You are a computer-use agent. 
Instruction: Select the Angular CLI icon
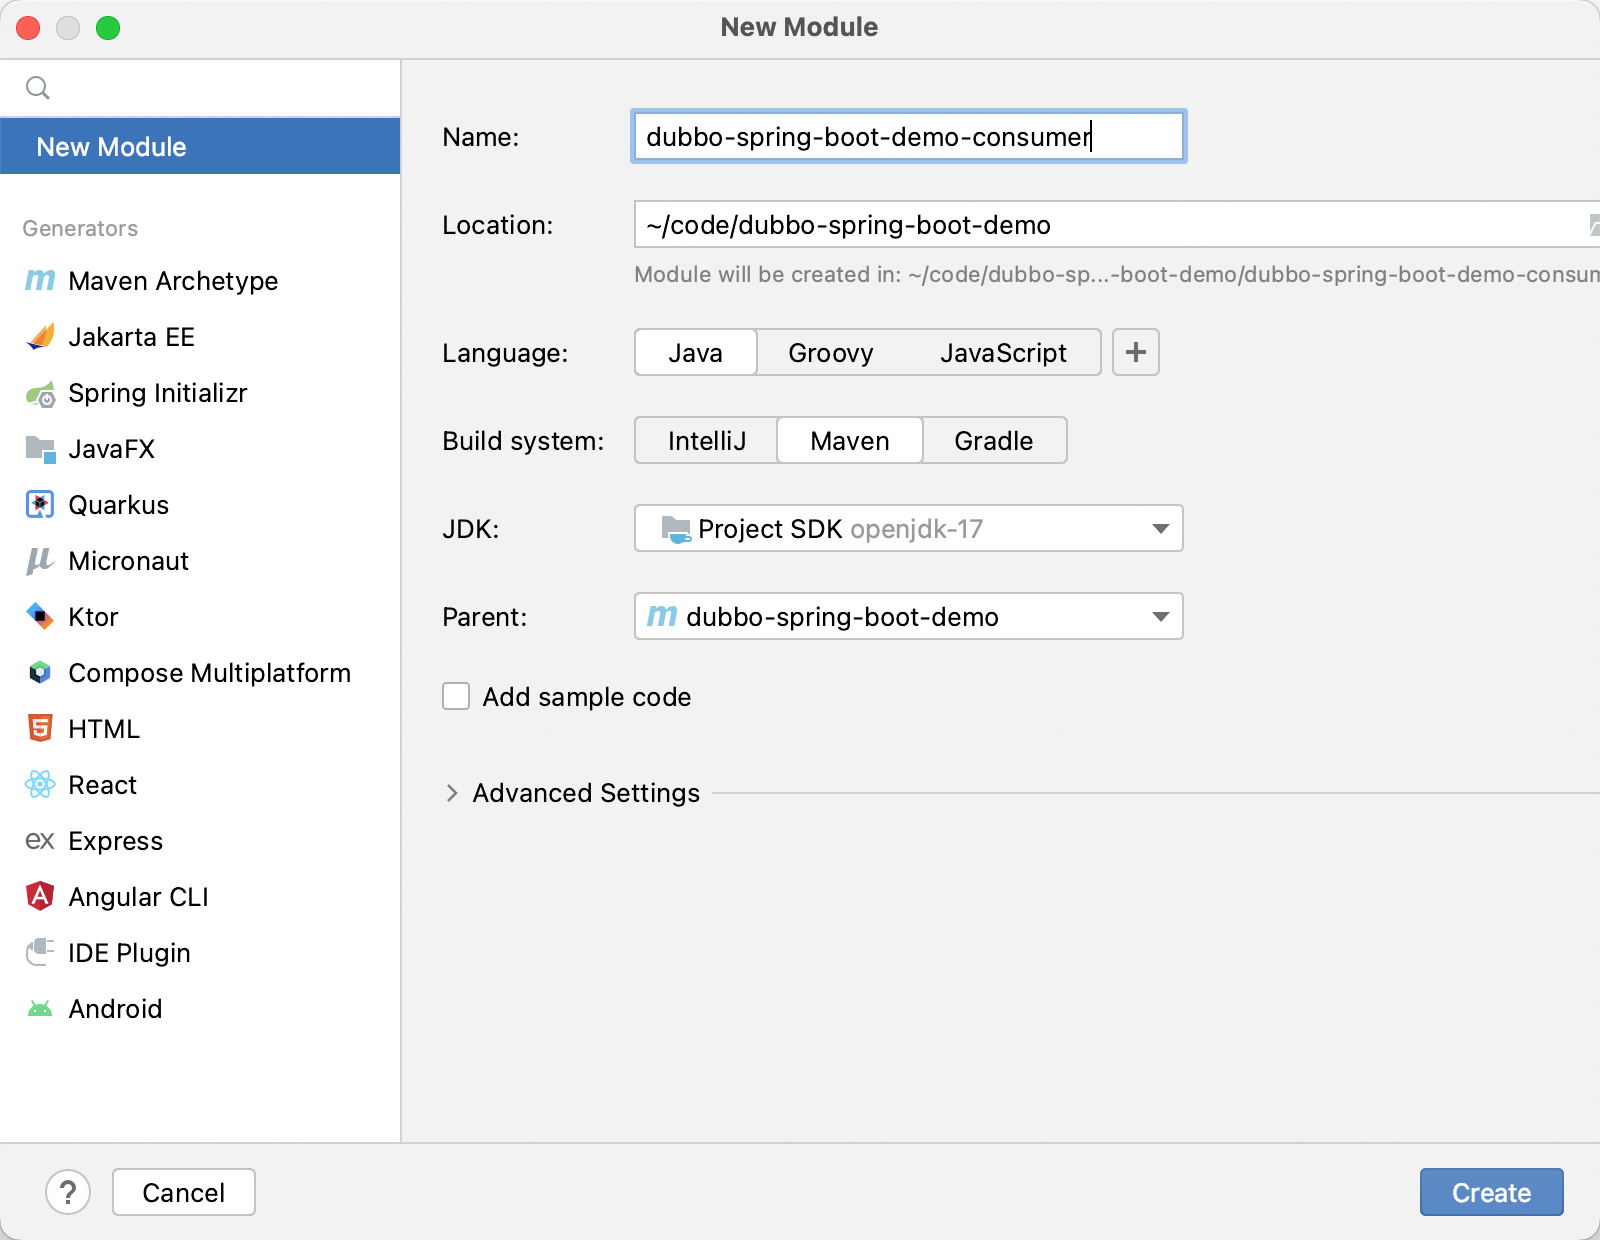click(40, 897)
